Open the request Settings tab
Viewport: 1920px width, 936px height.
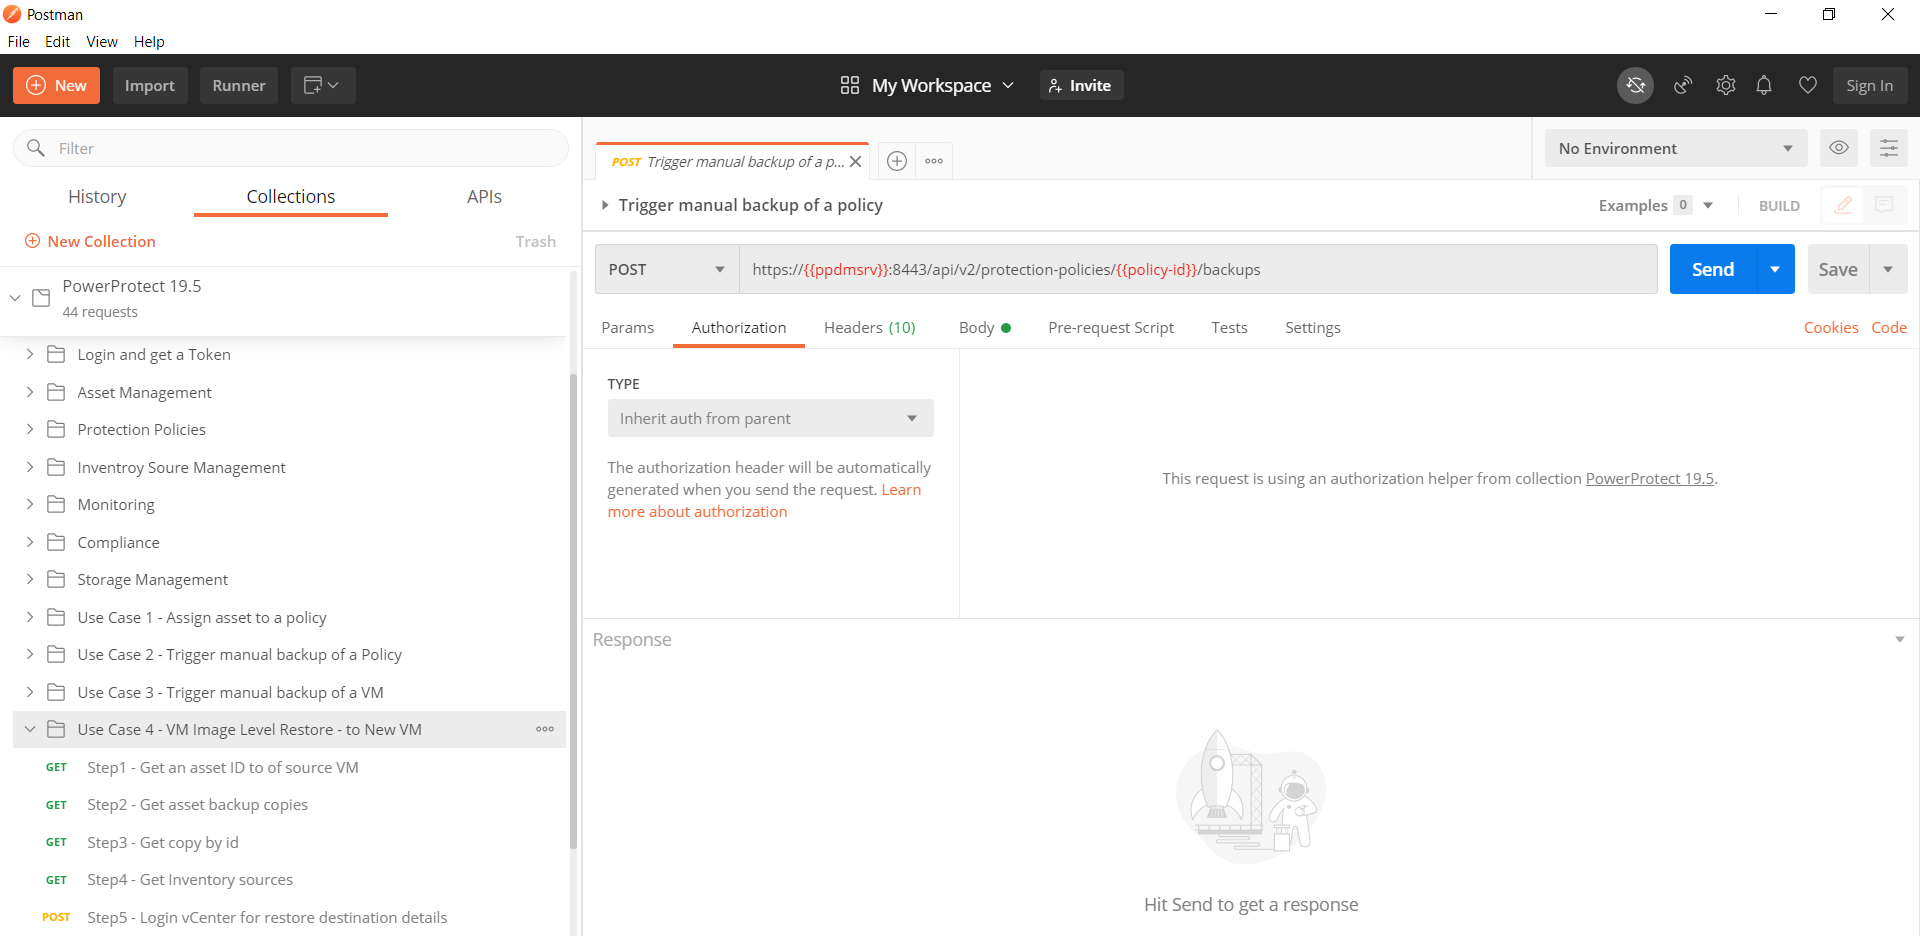coord(1312,327)
